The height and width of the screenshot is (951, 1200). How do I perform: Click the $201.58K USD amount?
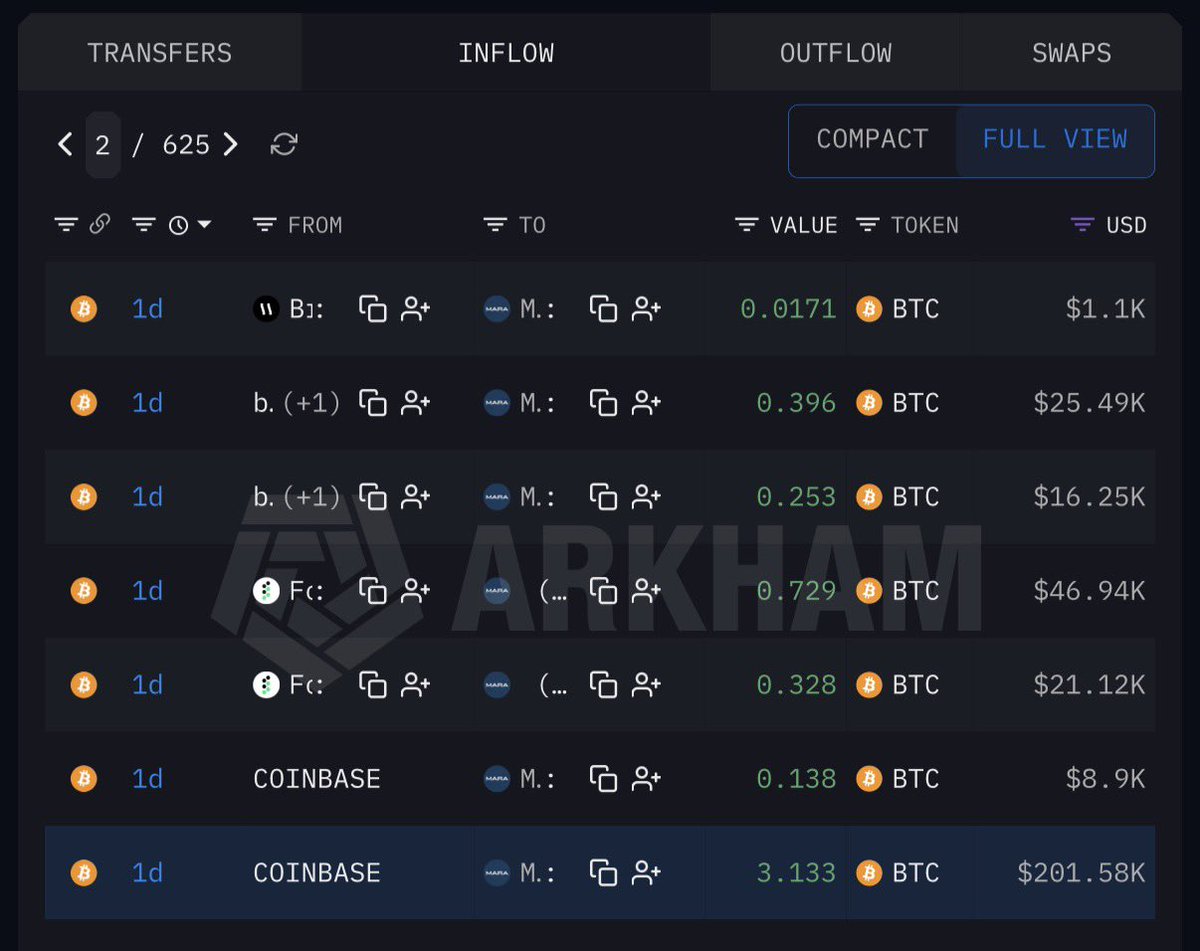coord(1081,873)
